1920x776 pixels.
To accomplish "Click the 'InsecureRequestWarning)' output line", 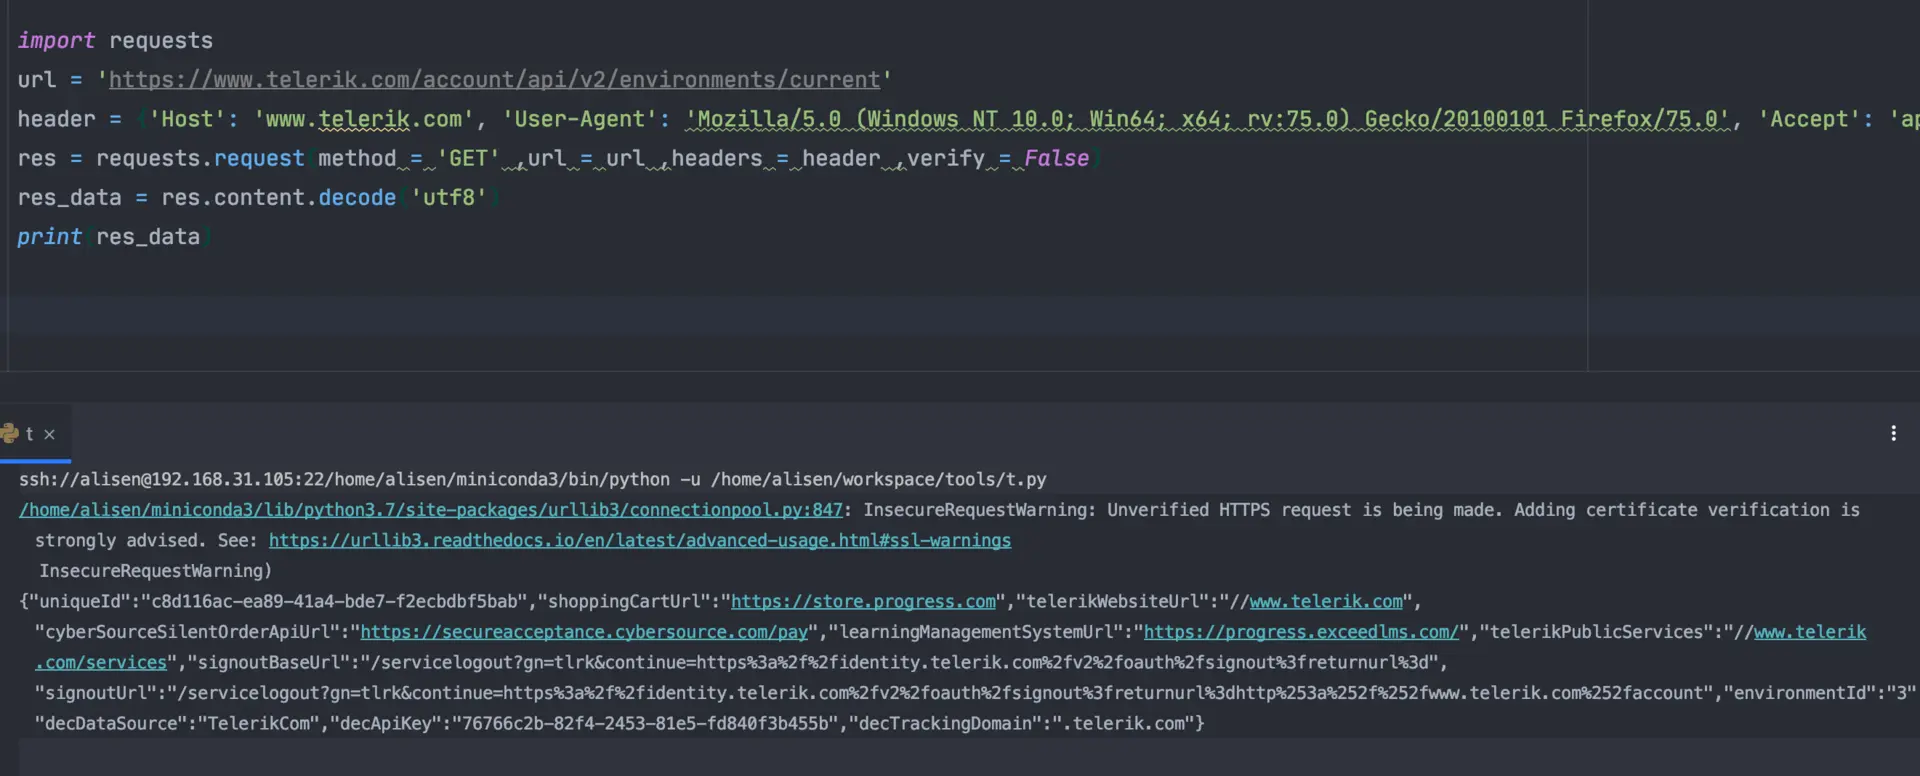I will [156, 571].
